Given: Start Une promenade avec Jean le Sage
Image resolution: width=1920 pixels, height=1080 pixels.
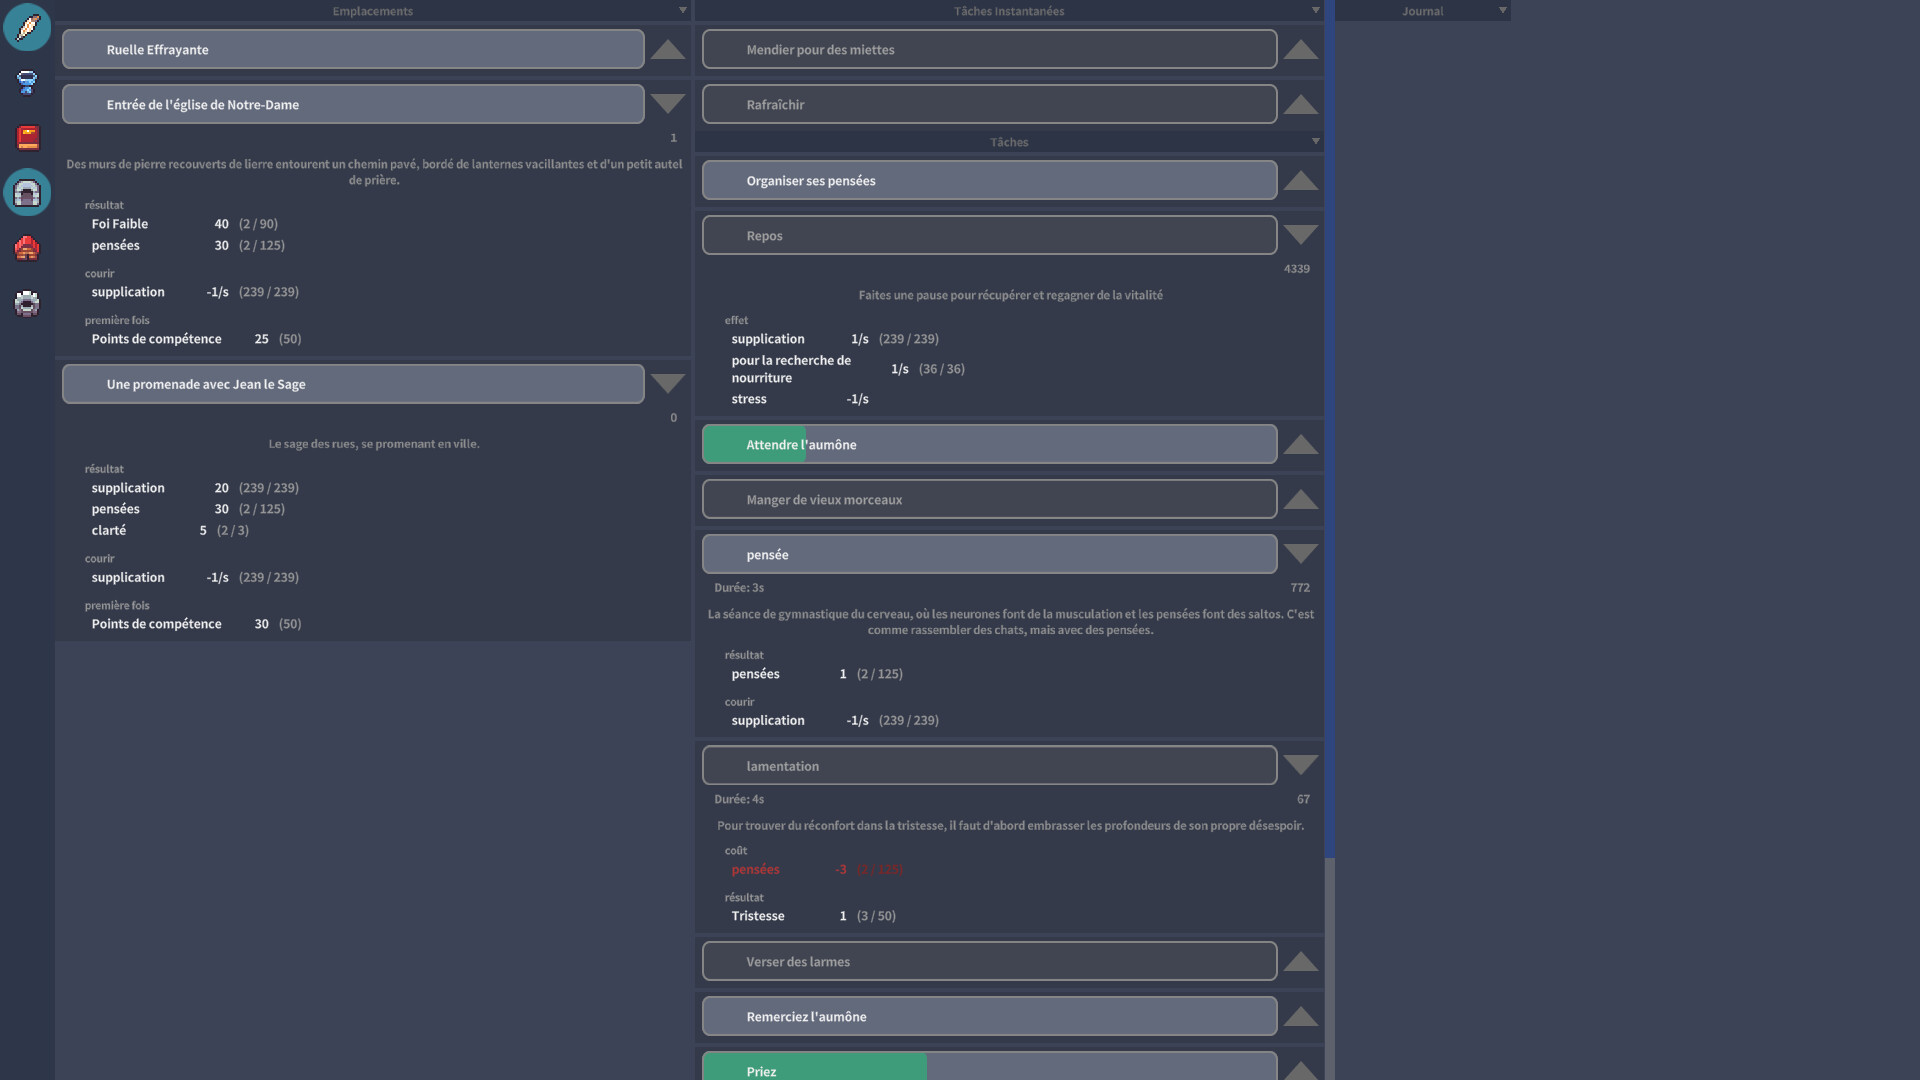Looking at the screenshot, I should (x=353, y=385).
